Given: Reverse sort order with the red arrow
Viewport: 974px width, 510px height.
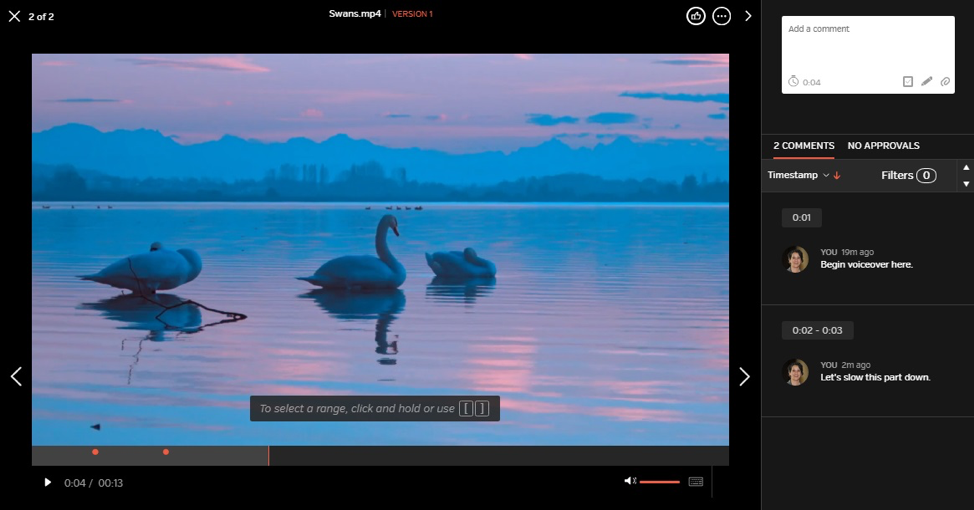Looking at the screenshot, I should (x=837, y=176).
